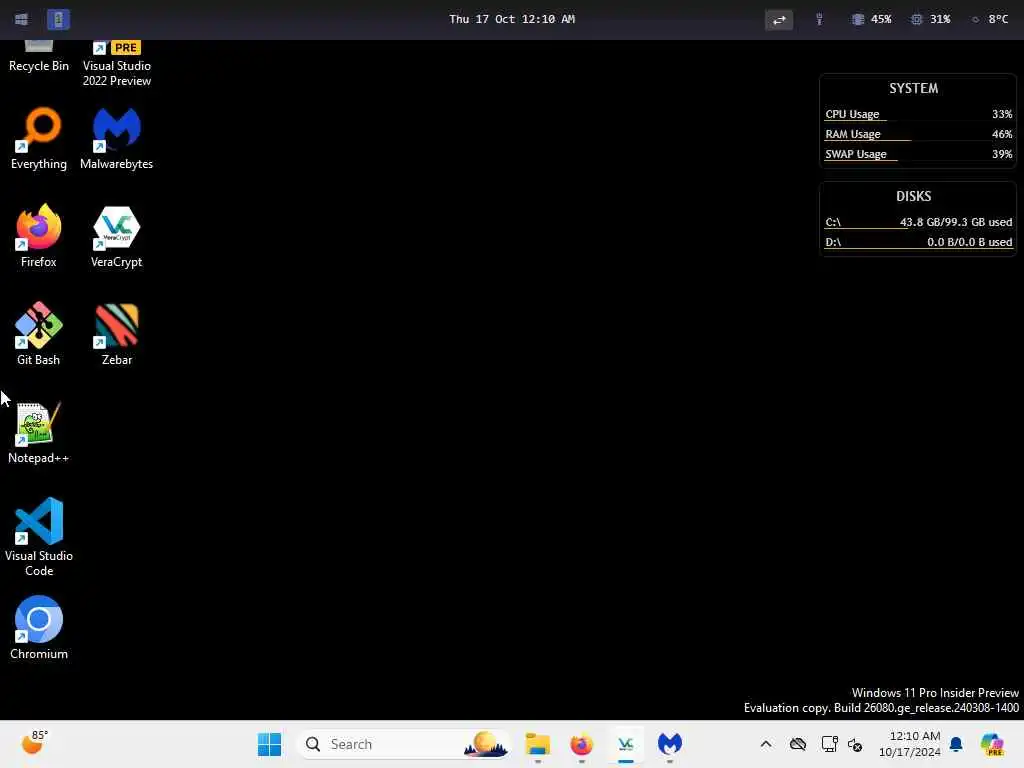The image size is (1024, 768).
Task: Select Visual Studio Code desktop icon
Action: (x=39, y=537)
